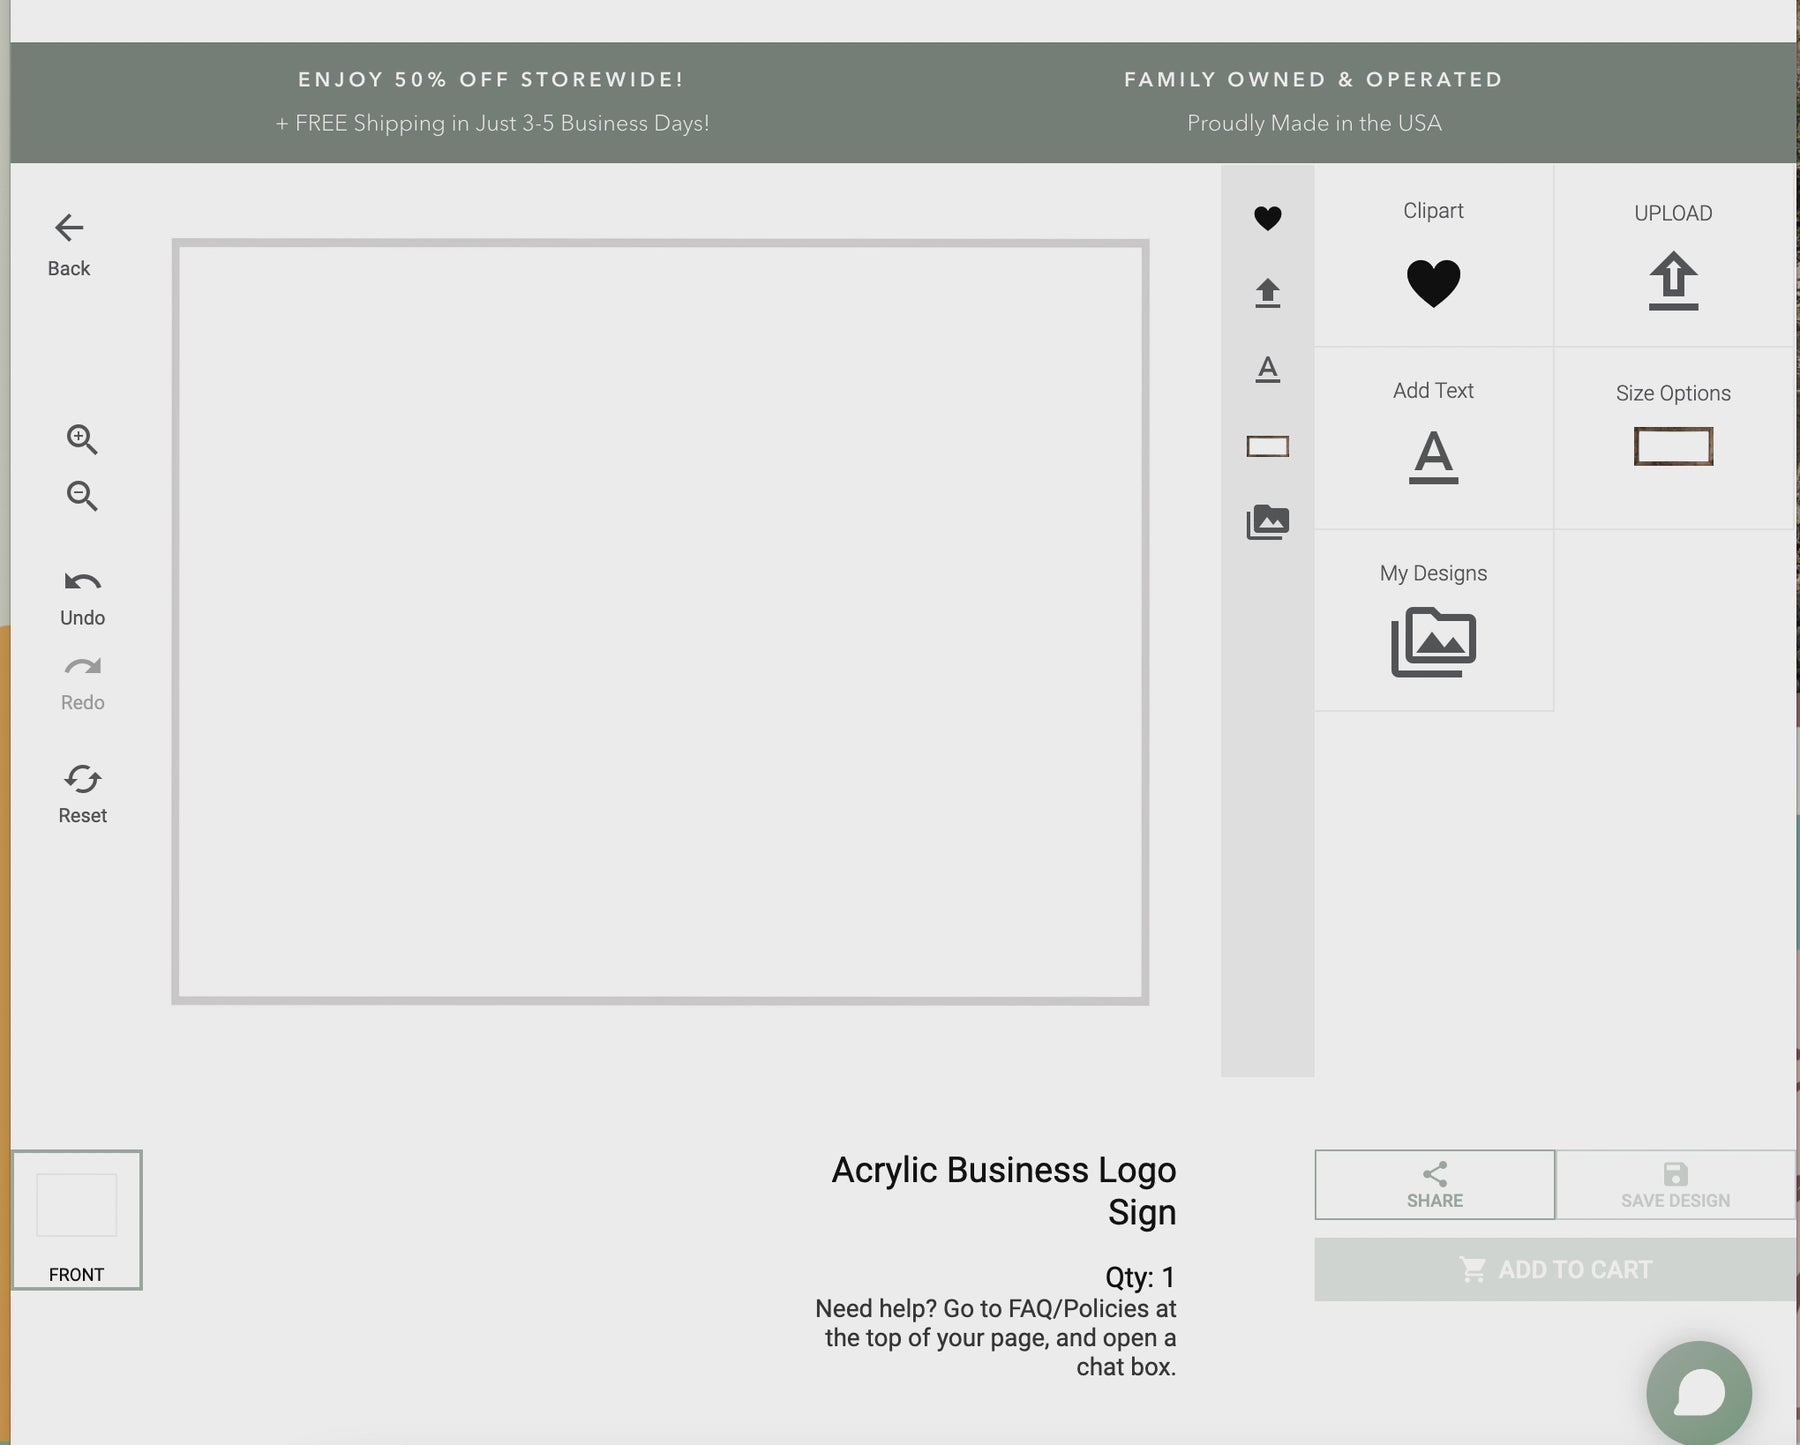Image resolution: width=1800 pixels, height=1445 pixels.
Task: Open Clipart via the large heart tile
Action: 1434,256
